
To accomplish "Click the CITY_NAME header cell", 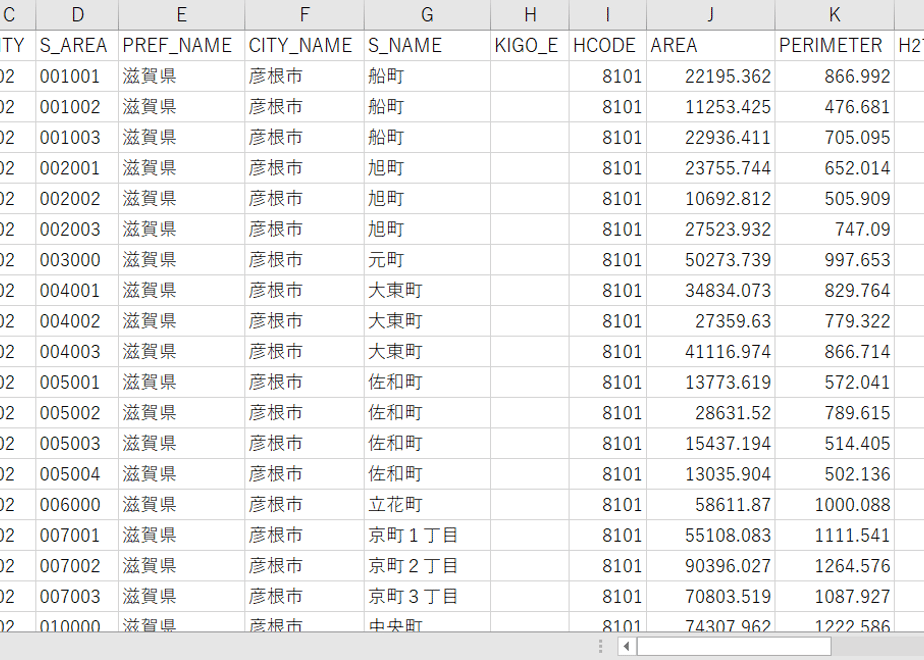I will point(305,45).
